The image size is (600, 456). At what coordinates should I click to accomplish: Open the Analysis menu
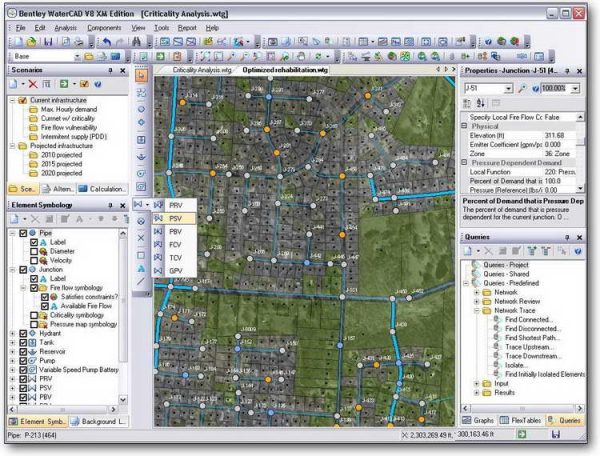65,28
